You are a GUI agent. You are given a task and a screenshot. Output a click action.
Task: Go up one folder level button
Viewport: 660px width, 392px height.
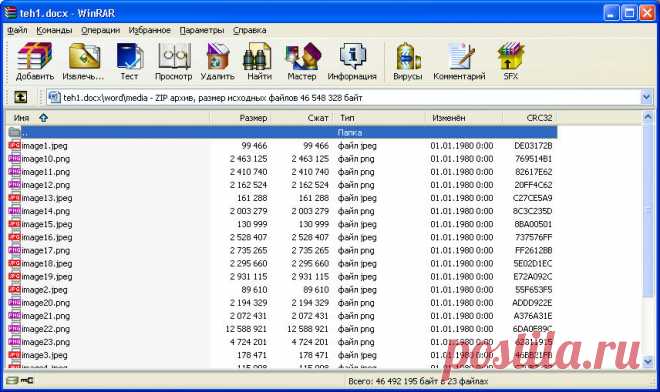tap(21, 98)
